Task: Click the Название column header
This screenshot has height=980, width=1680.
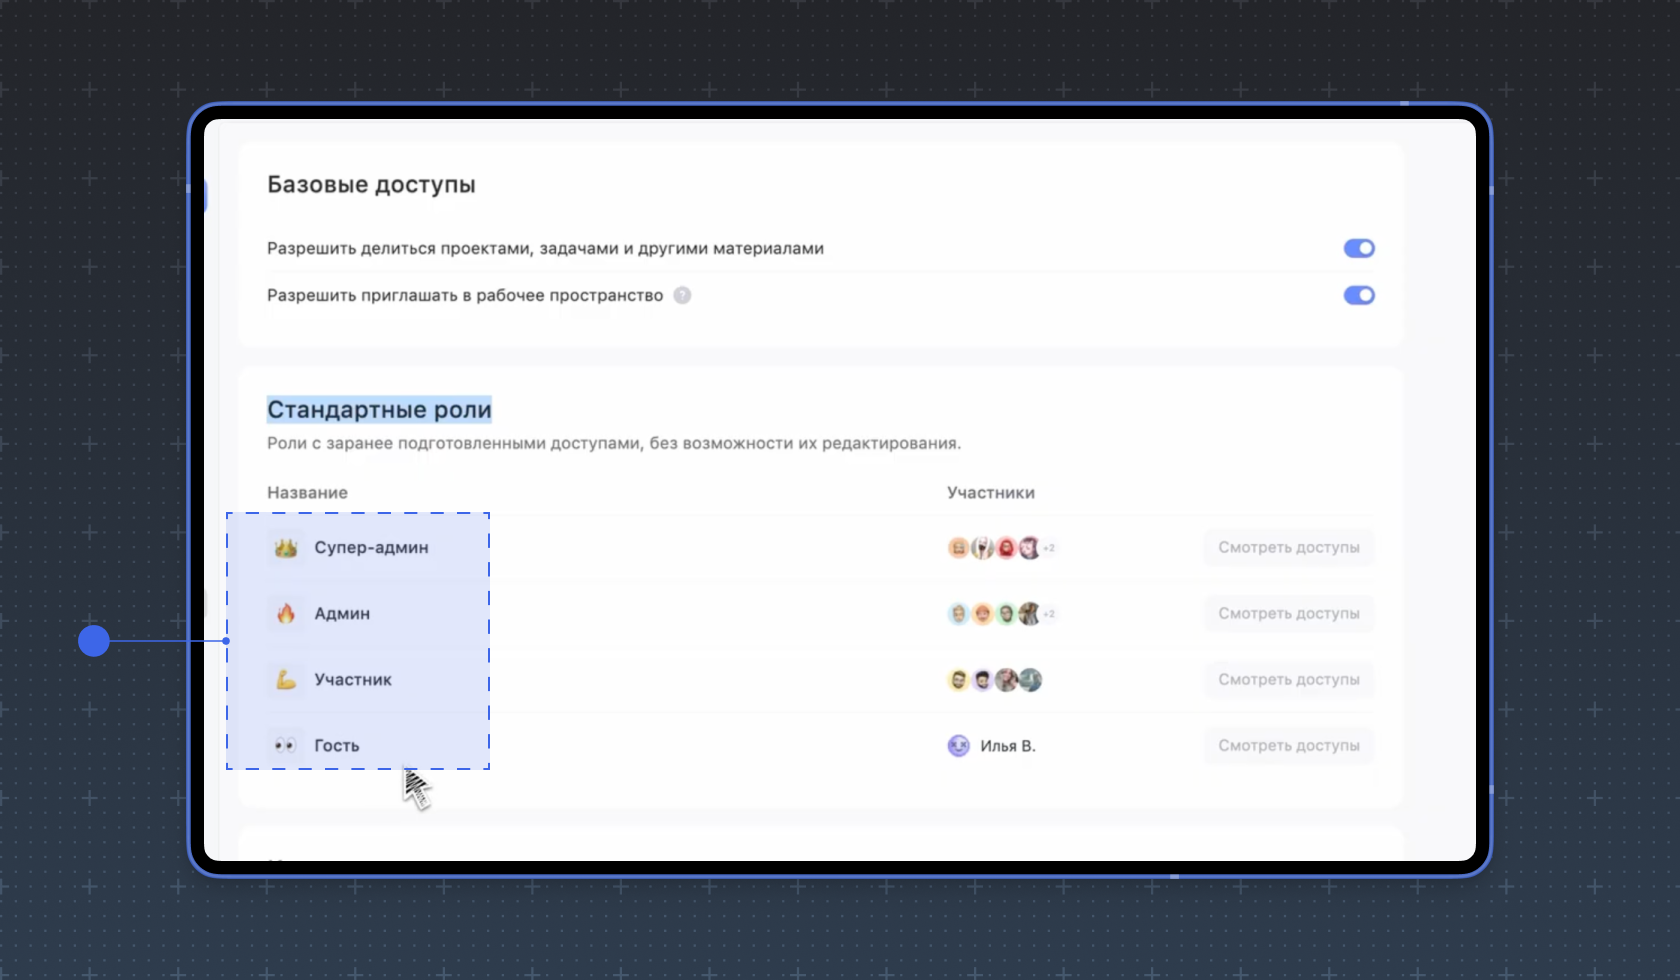Action: click(x=307, y=492)
